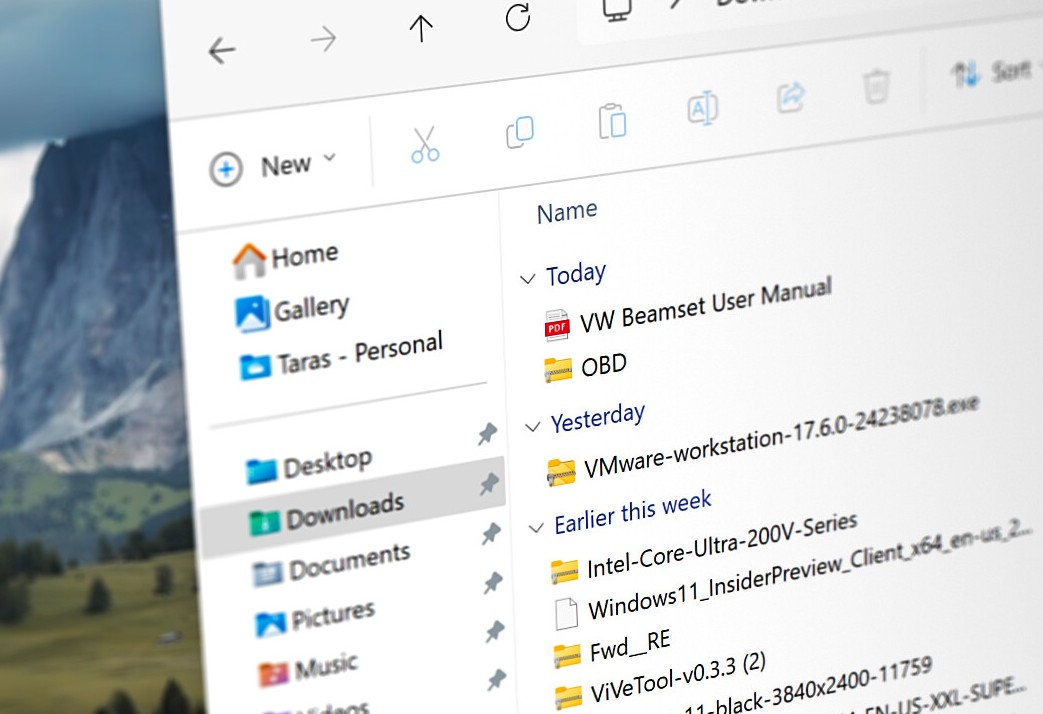Toggle the pin beside Documents

491,534
